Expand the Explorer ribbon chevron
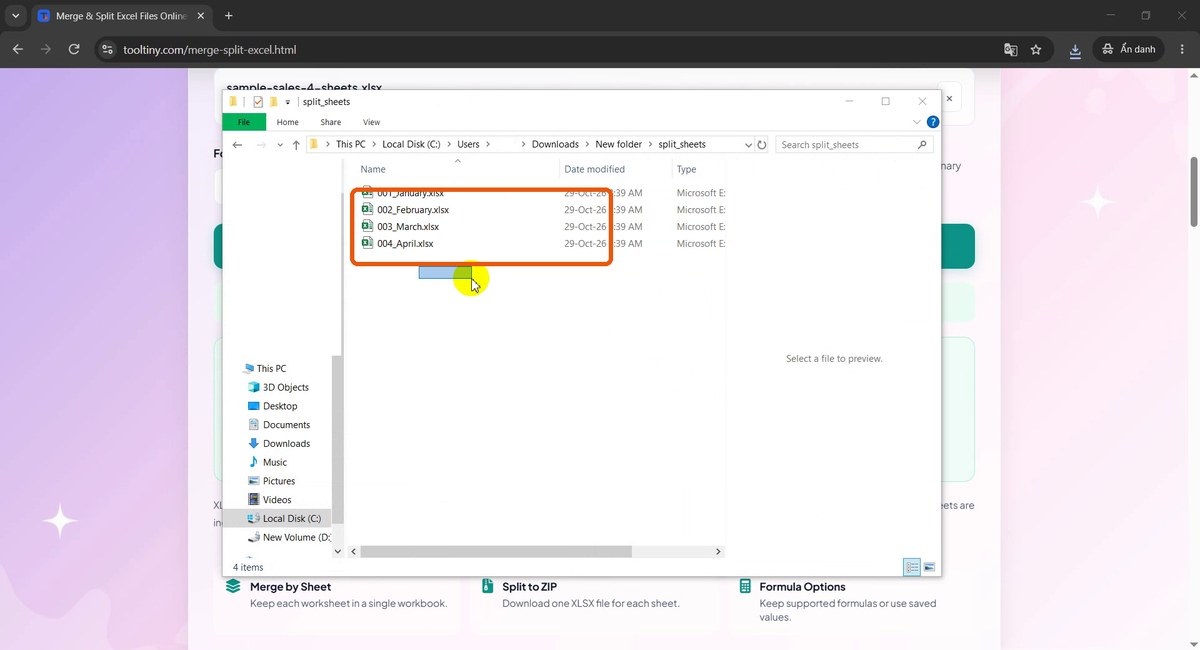This screenshot has width=1200, height=650. (917, 122)
